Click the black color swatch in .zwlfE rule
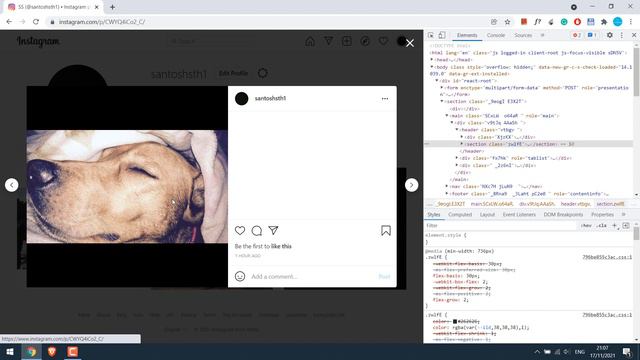640x360 pixels. (x=455, y=322)
